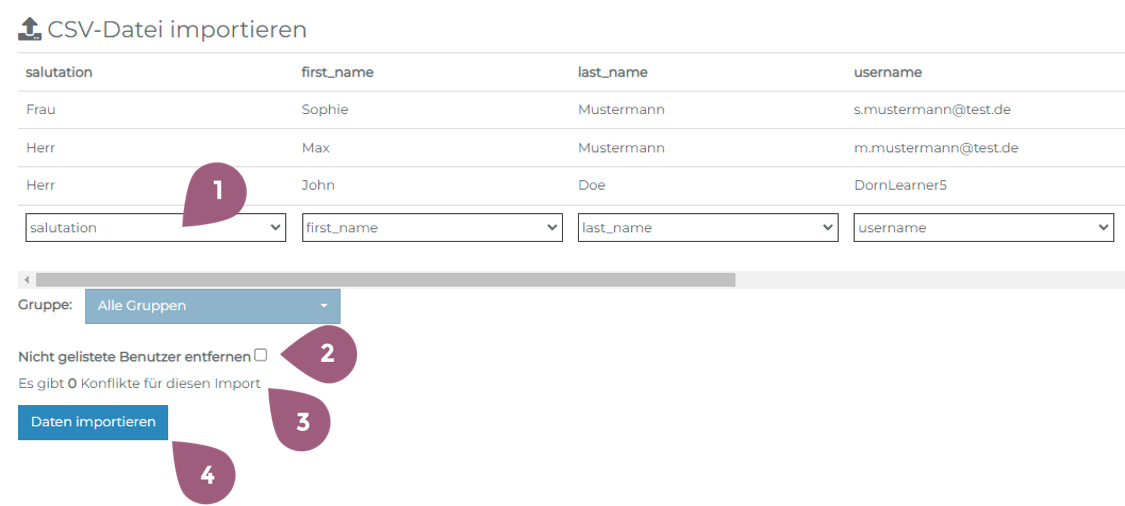Click the scrollbar left arrow
The width and height of the screenshot is (1125, 506).
pos(26,280)
